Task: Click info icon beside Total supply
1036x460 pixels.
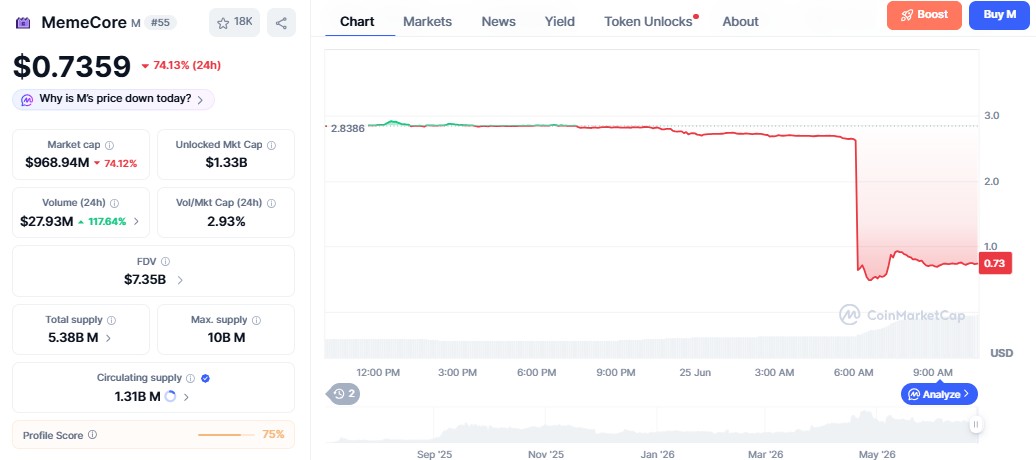Action: click(111, 320)
